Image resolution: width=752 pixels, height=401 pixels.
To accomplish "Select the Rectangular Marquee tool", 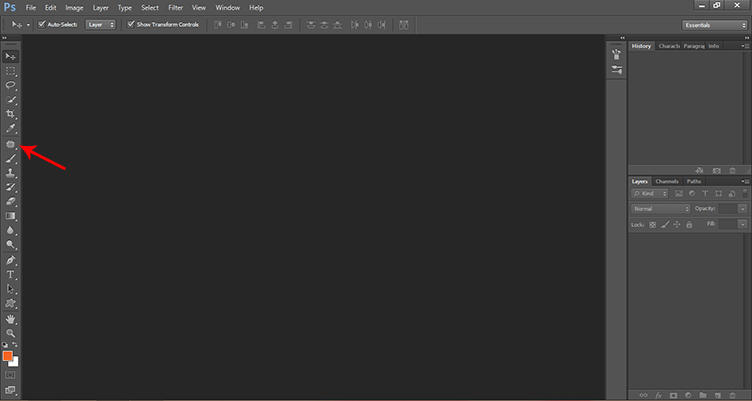I will (x=11, y=71).
